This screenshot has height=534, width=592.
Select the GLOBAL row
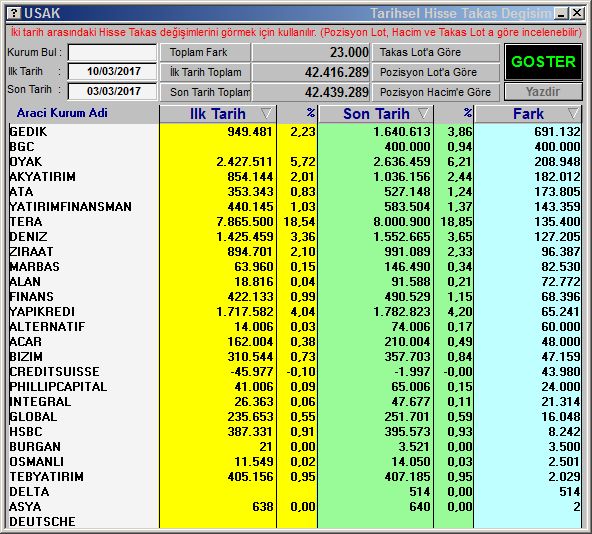click(x=295, y=417)
